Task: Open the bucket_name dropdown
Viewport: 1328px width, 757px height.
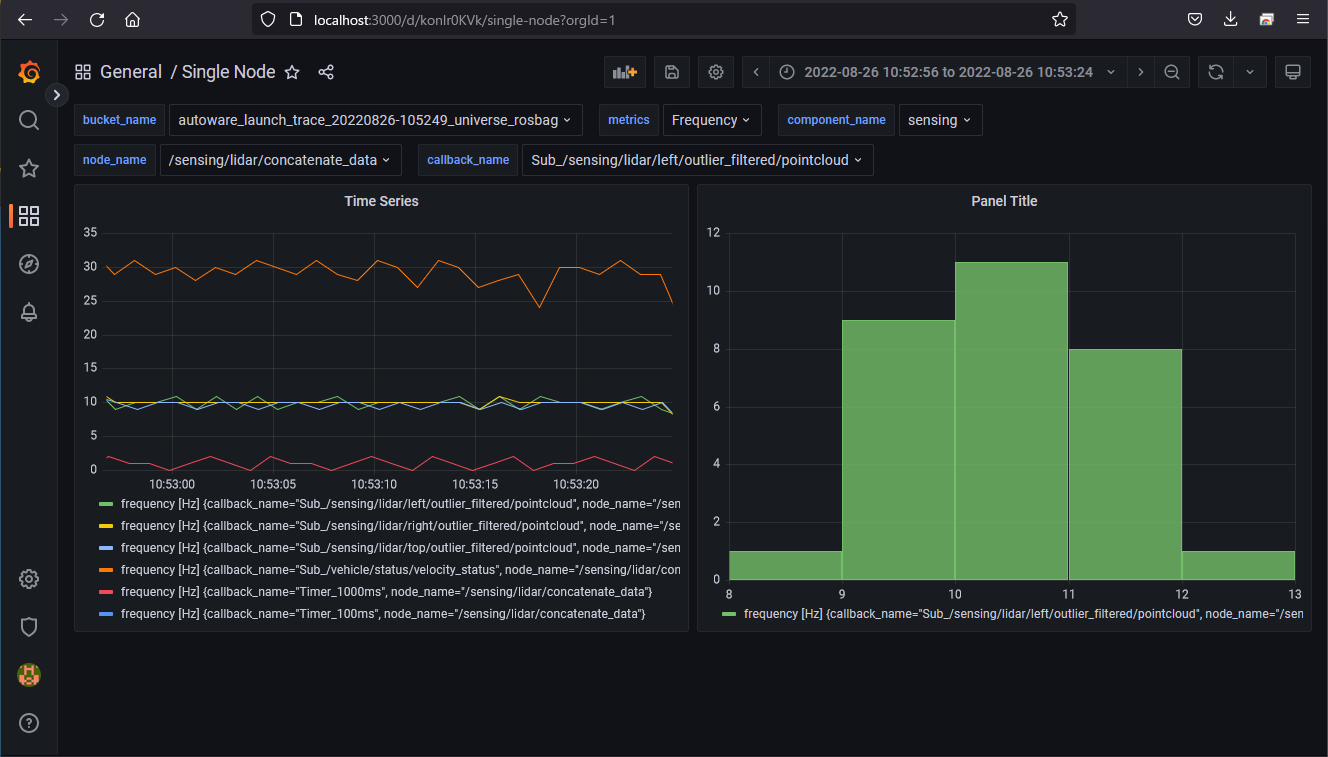Action: 376,119
